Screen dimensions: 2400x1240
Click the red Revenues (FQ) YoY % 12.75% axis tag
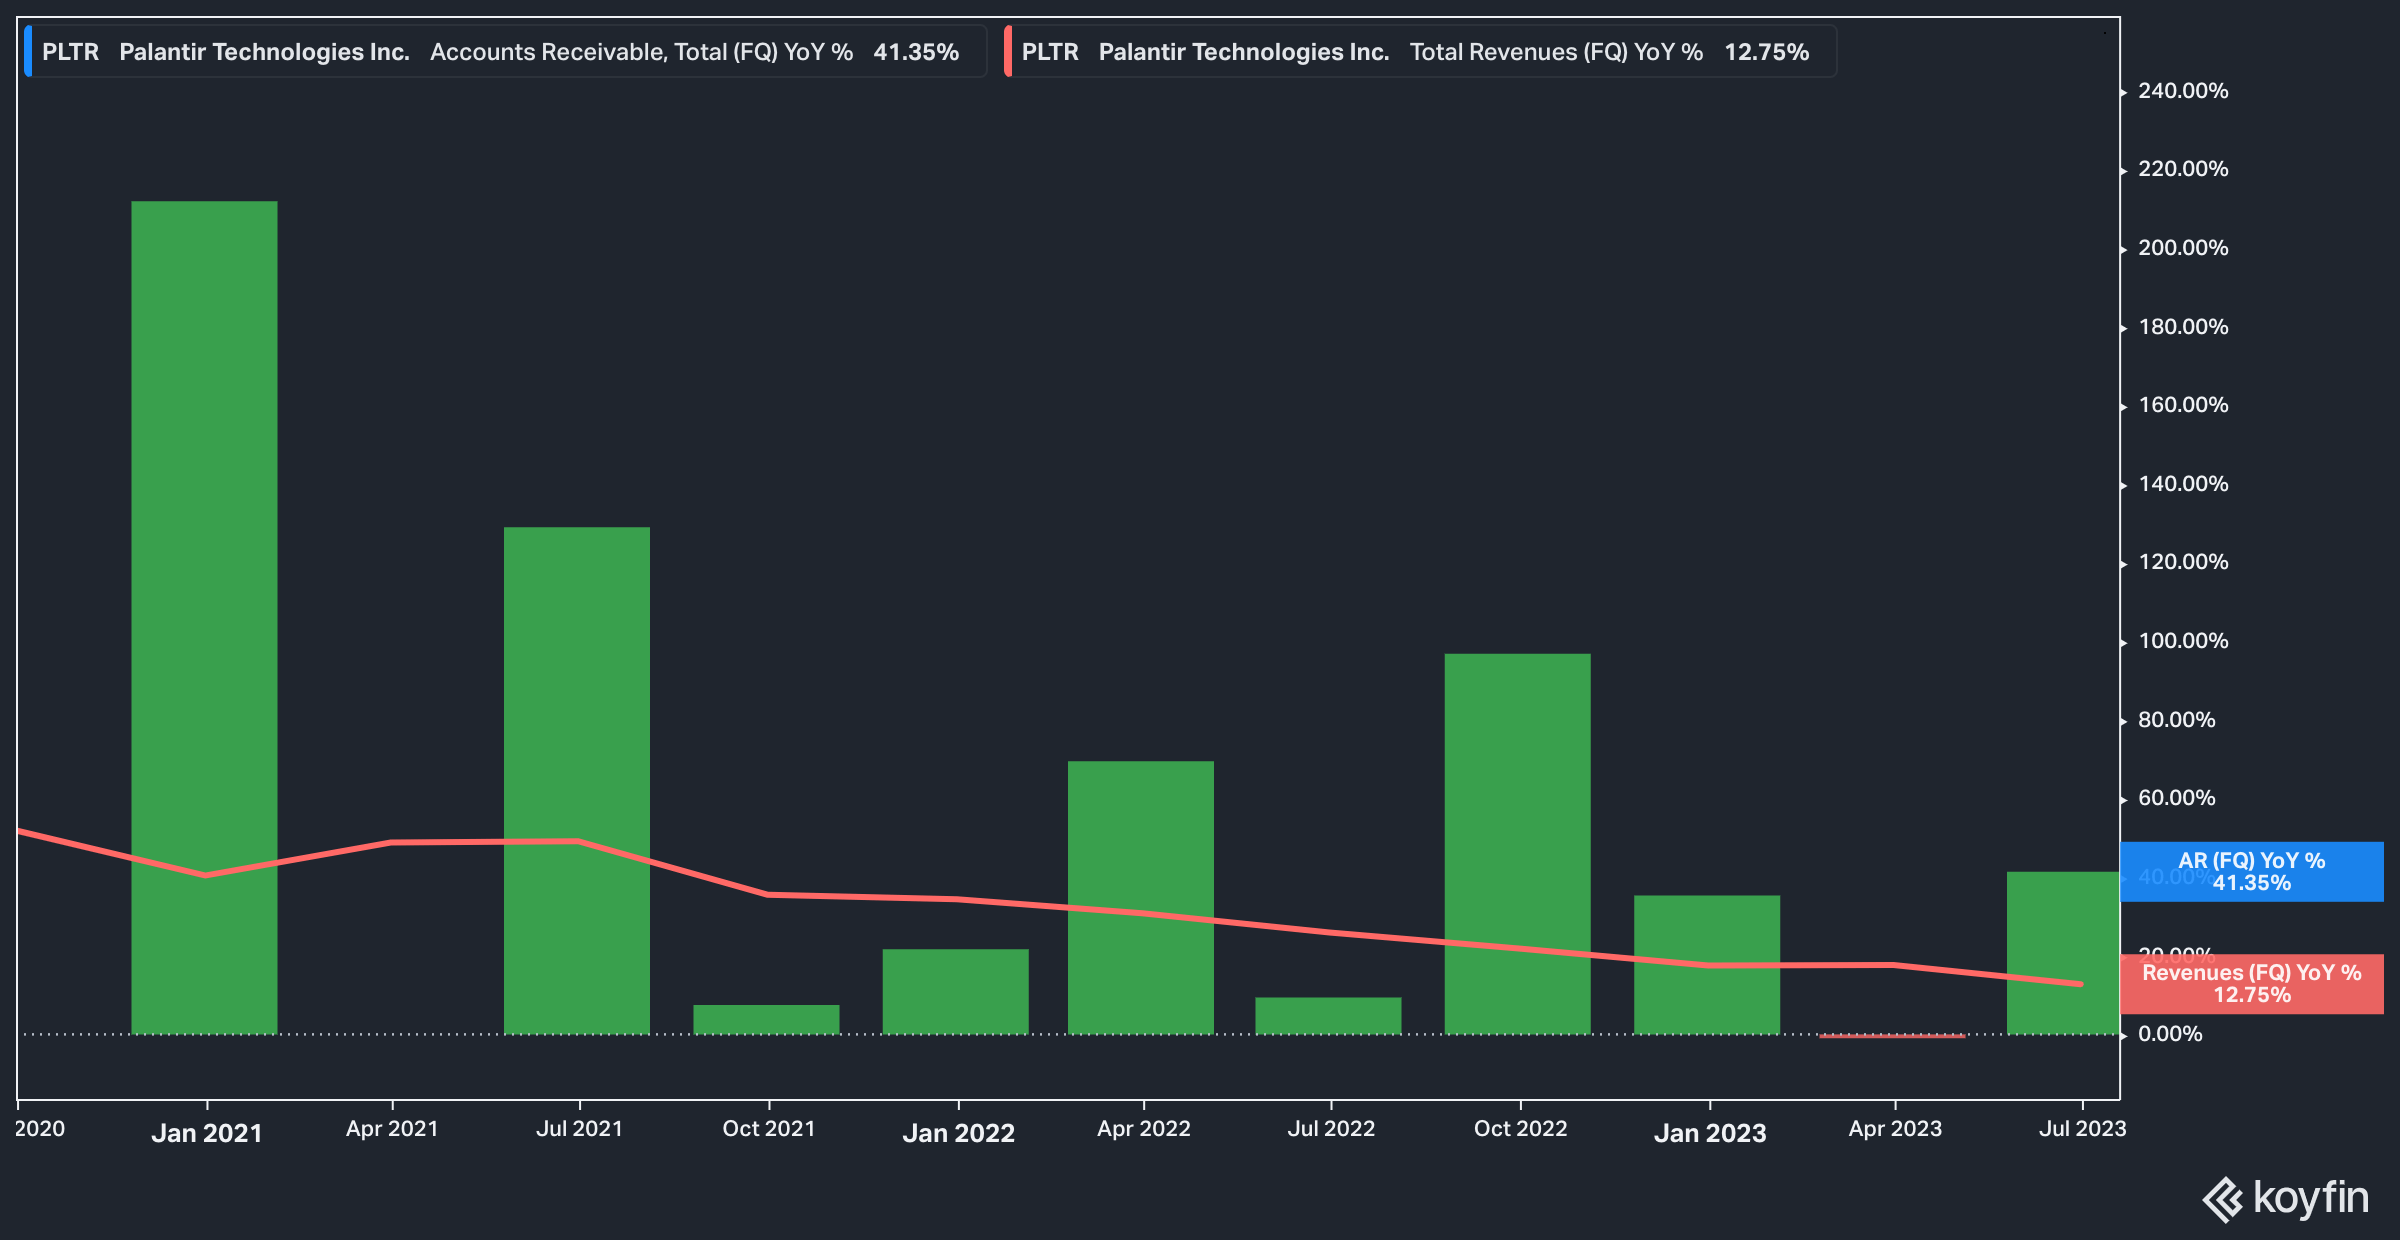2251,984
